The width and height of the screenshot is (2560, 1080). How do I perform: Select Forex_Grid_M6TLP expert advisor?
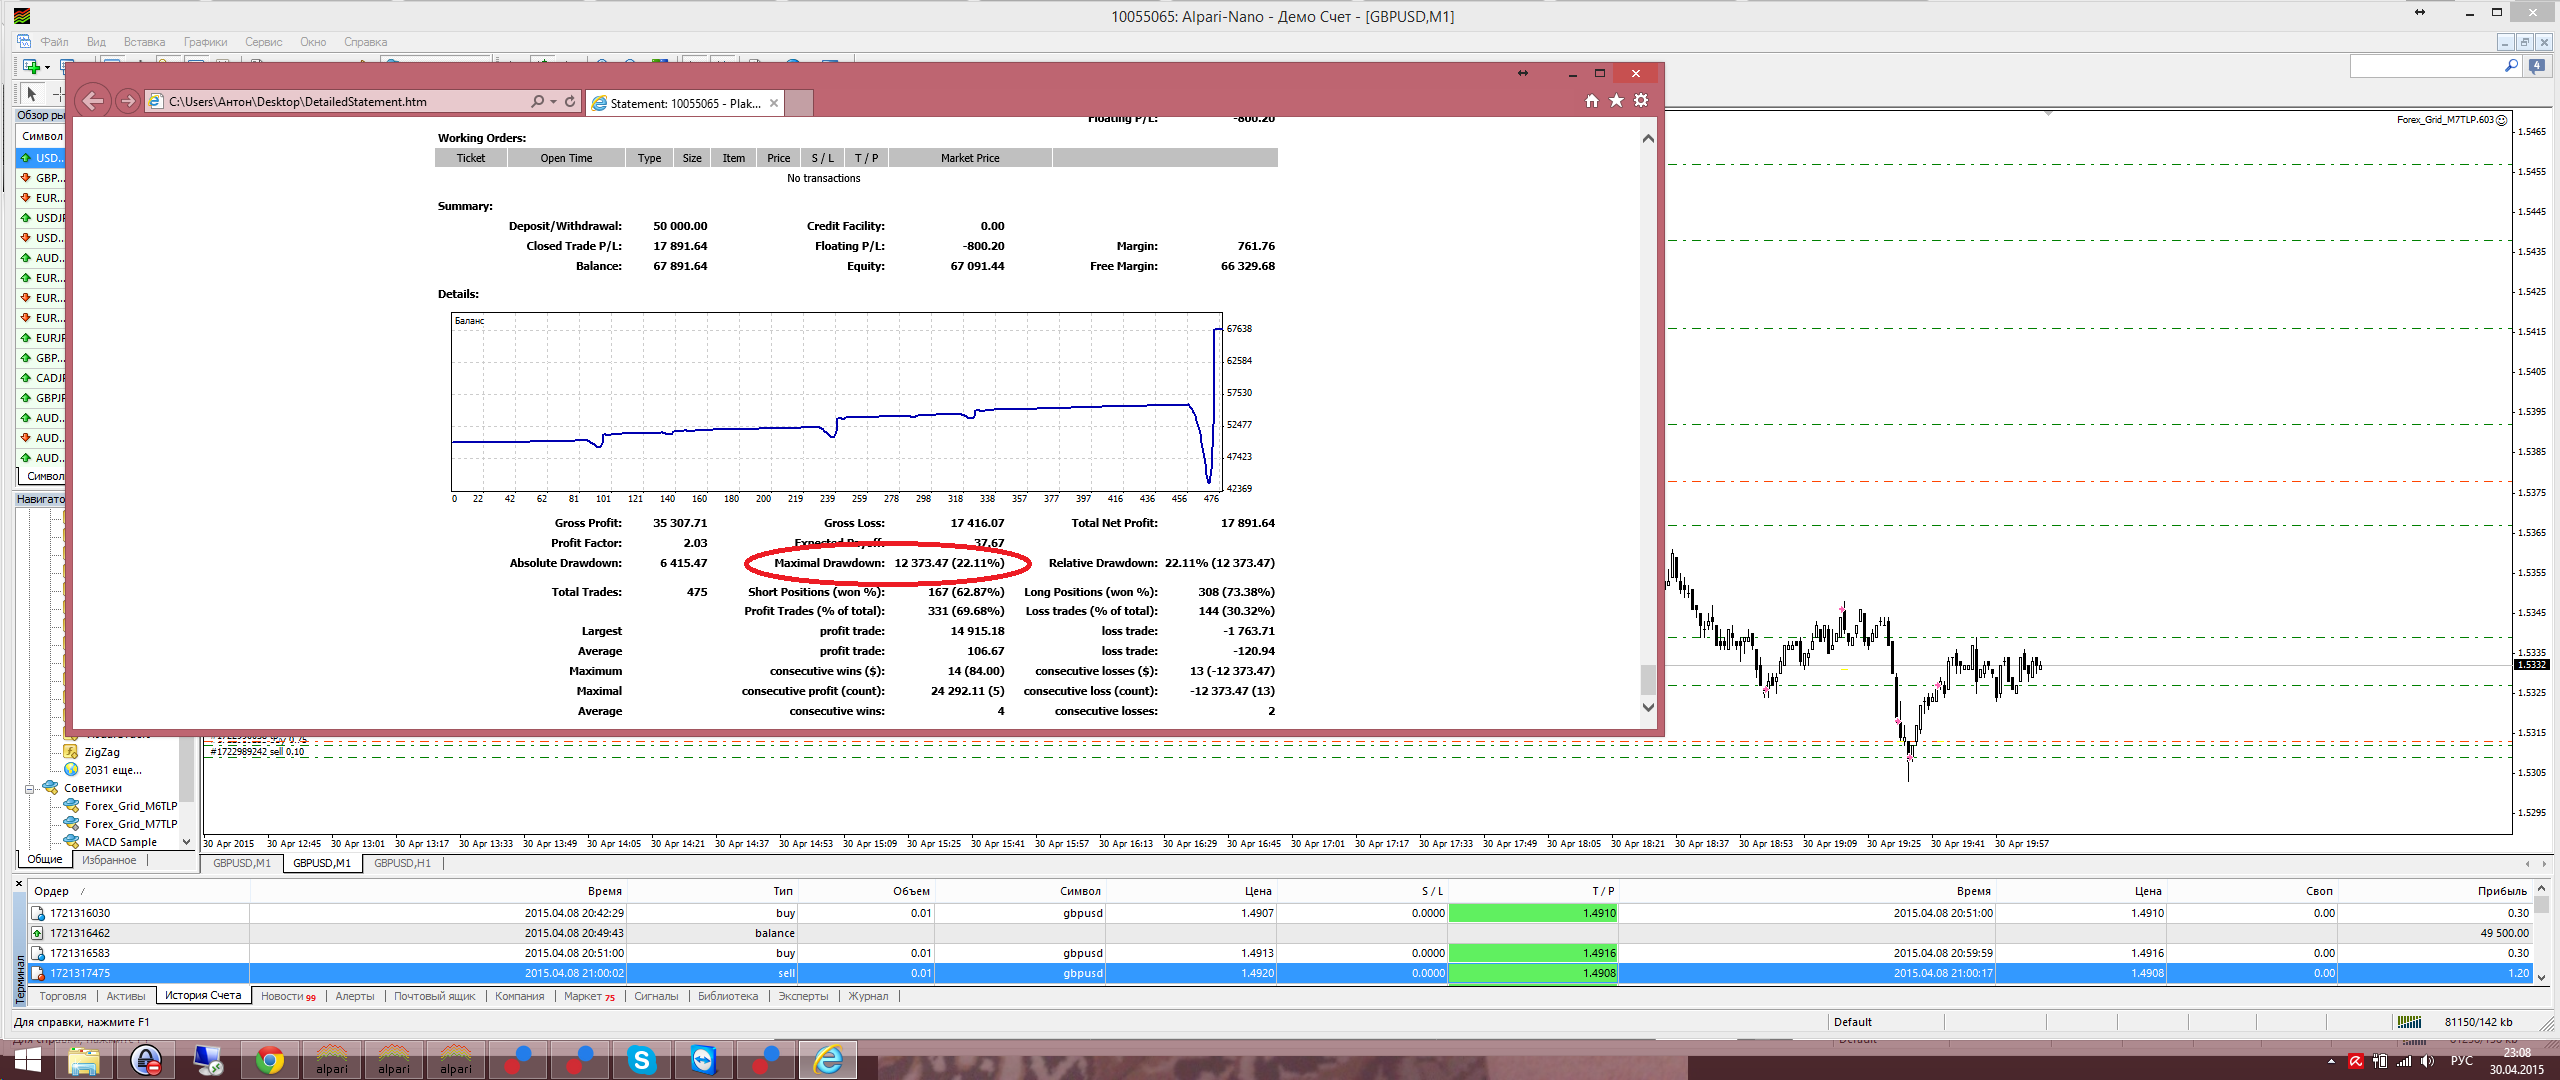coord(130,806)
